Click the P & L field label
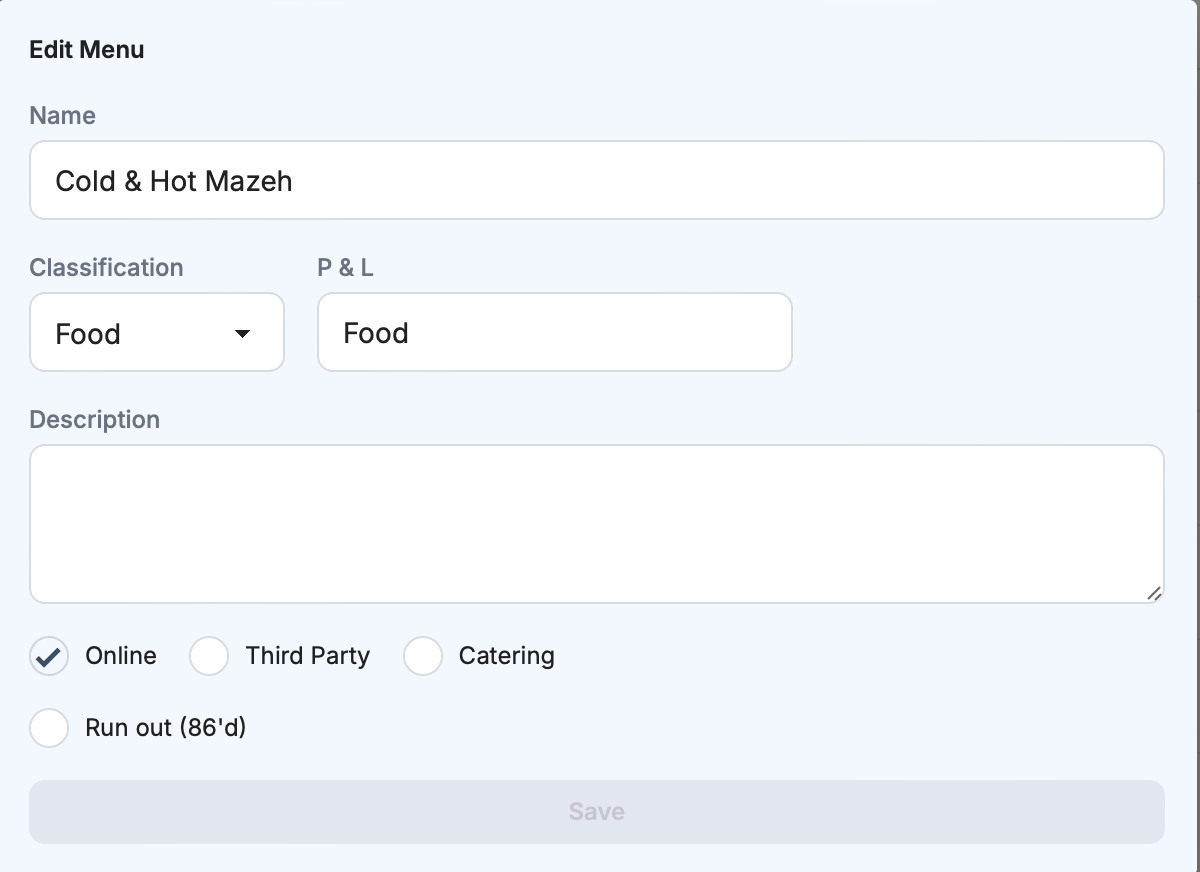This screenshot has height=872, width=1200. [x=345, y=268]
